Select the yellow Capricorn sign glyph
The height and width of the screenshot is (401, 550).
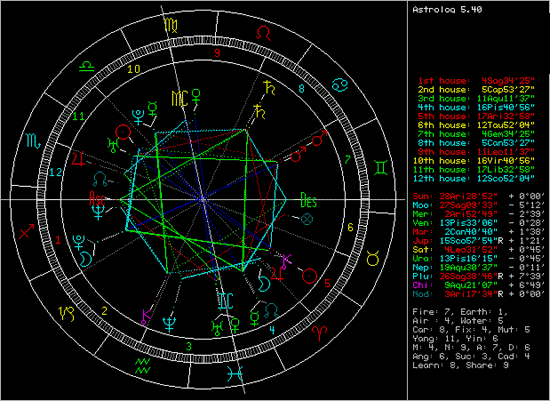pyautogui.click(x=67, y=314)
